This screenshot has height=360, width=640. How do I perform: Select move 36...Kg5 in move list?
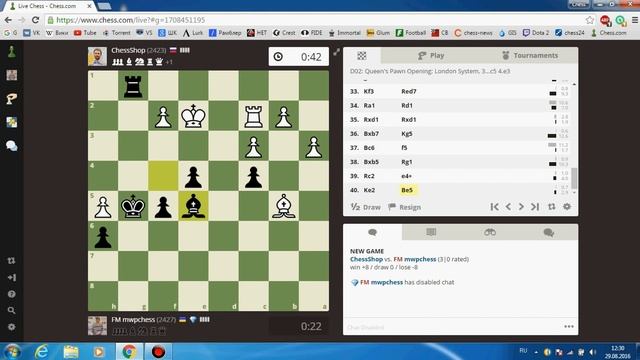click(407, 133)
